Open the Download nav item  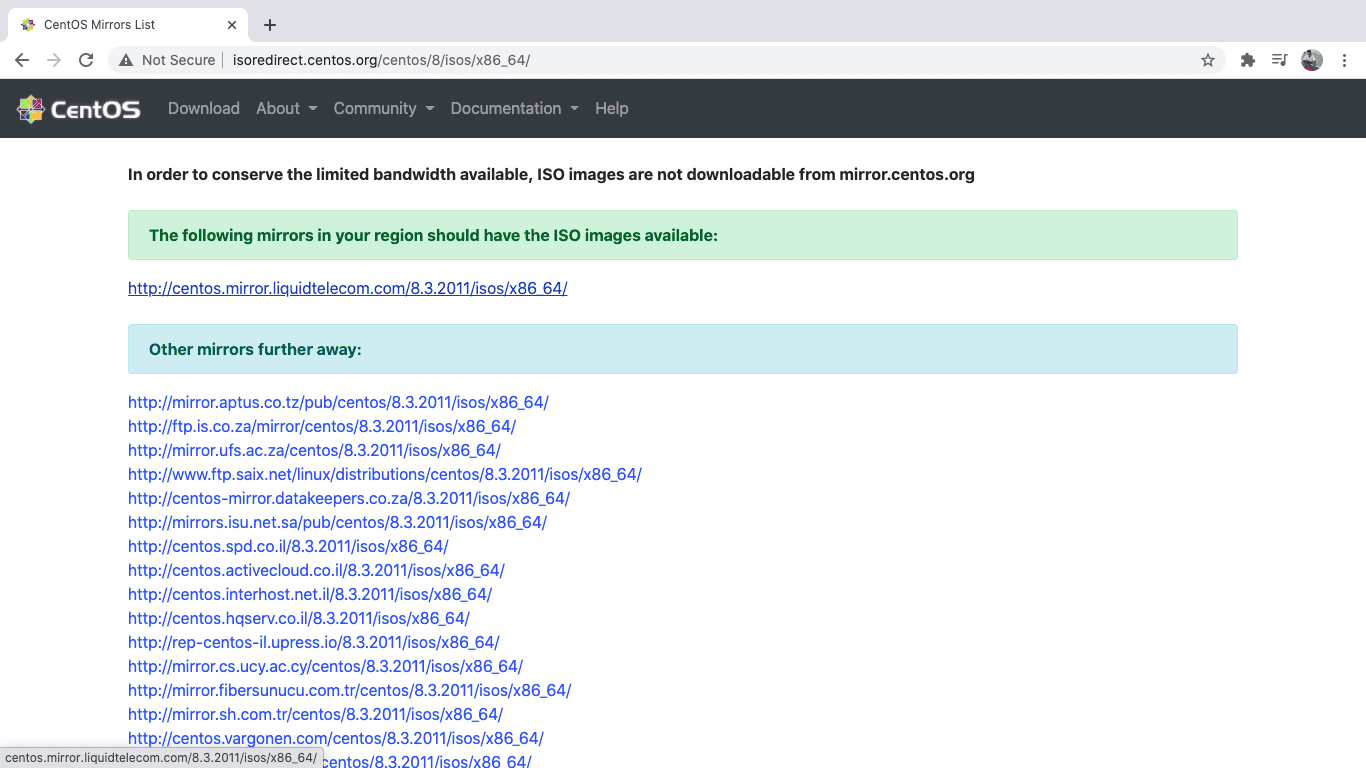click(x=204, y=108)
